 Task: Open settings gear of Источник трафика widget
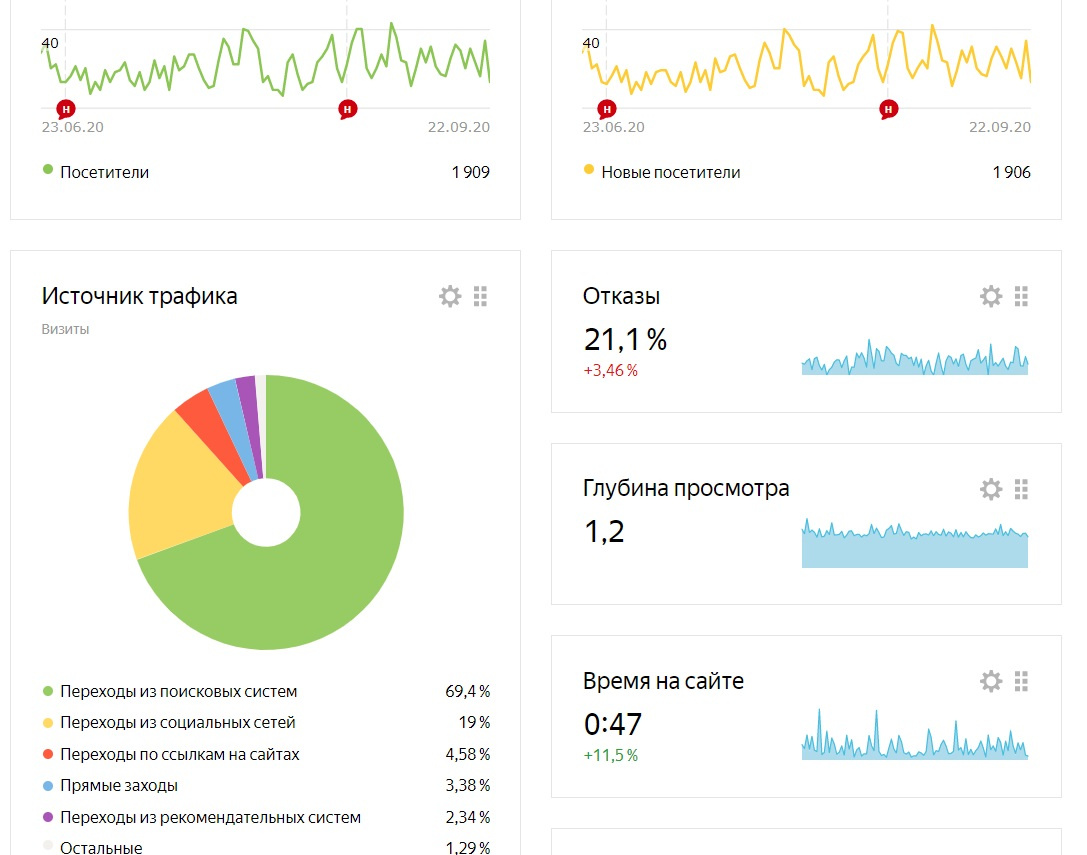coord(450,296)
